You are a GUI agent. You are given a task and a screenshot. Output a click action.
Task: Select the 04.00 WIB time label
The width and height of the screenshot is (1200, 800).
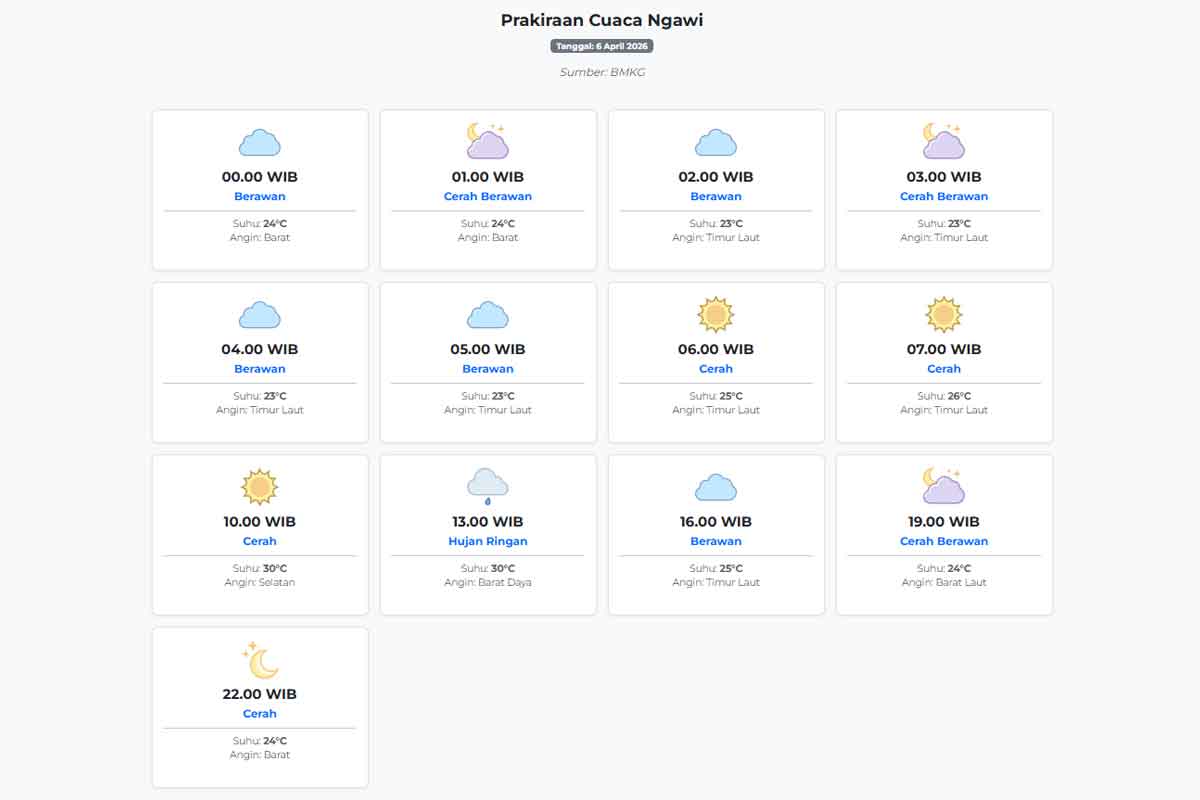[x=260, y=349]
